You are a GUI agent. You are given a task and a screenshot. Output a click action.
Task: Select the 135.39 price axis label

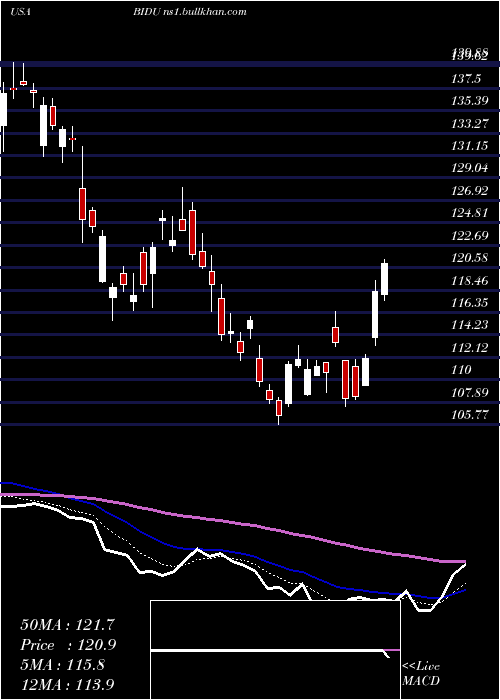[470, 101]
